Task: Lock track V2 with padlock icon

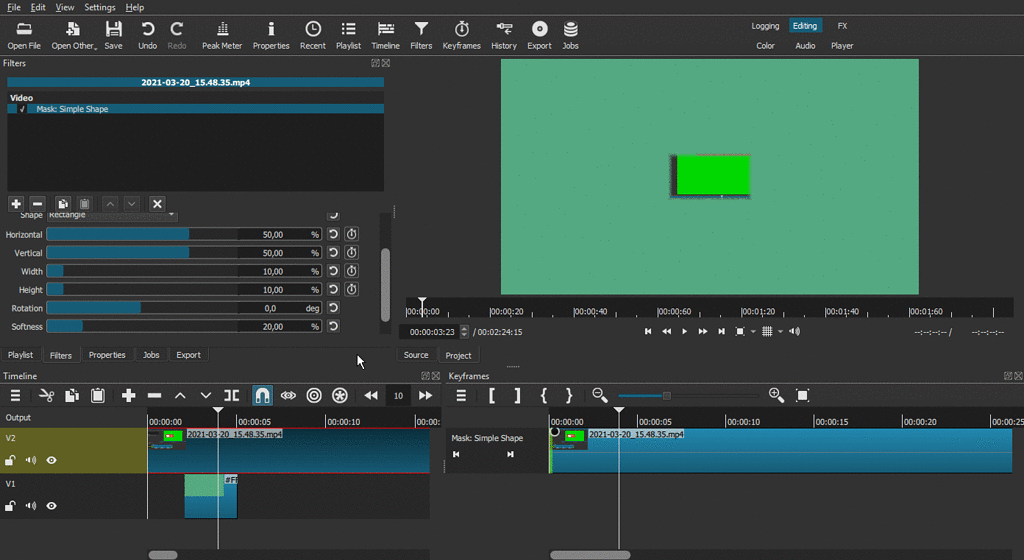Action: [x=10, y=460]
